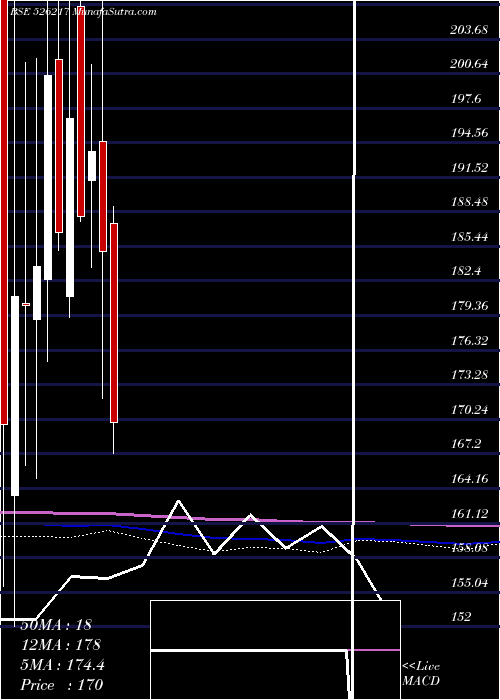Click the 173.28 price axis label
This screenshot has height=700, width=500.
point(468,375)
